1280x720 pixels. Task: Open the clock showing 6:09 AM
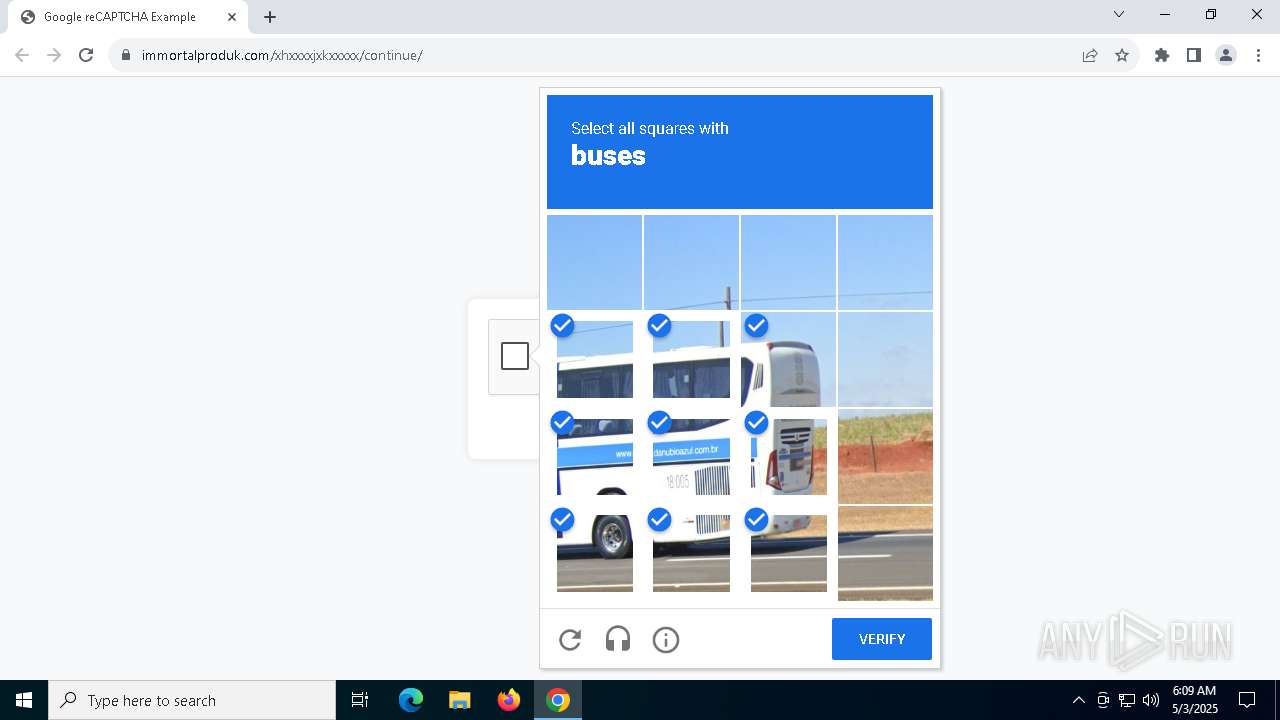click(1195, 700)
